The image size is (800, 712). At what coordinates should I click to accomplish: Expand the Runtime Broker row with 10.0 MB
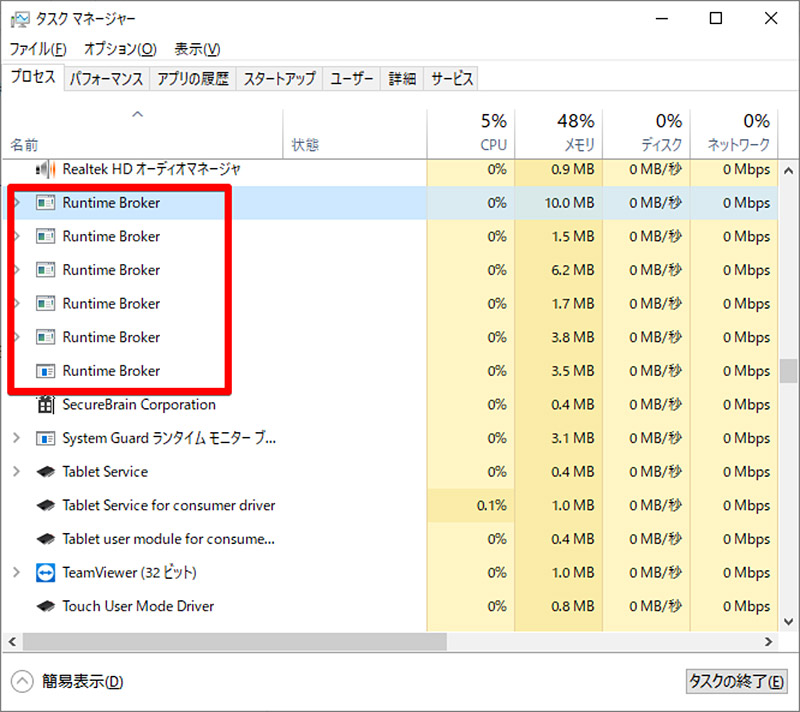tap(17, 203)
